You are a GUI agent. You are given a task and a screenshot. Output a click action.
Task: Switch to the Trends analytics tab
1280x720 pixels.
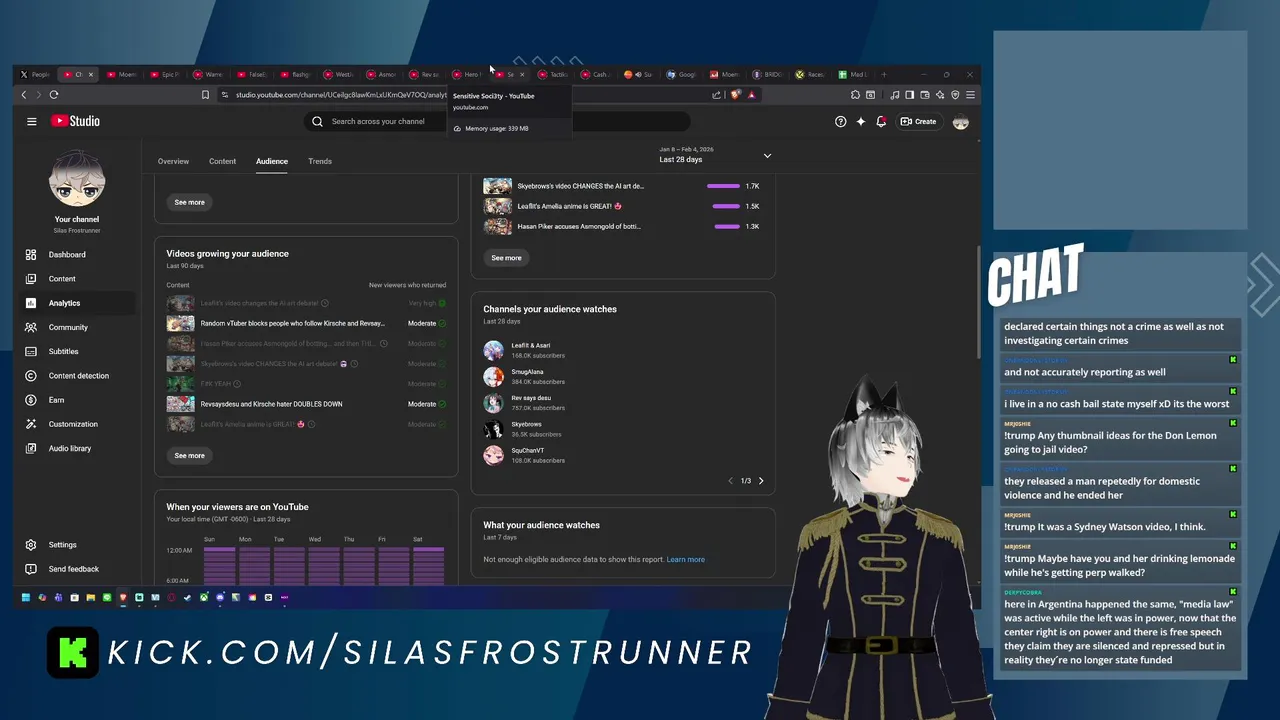(x=320, y=161)
